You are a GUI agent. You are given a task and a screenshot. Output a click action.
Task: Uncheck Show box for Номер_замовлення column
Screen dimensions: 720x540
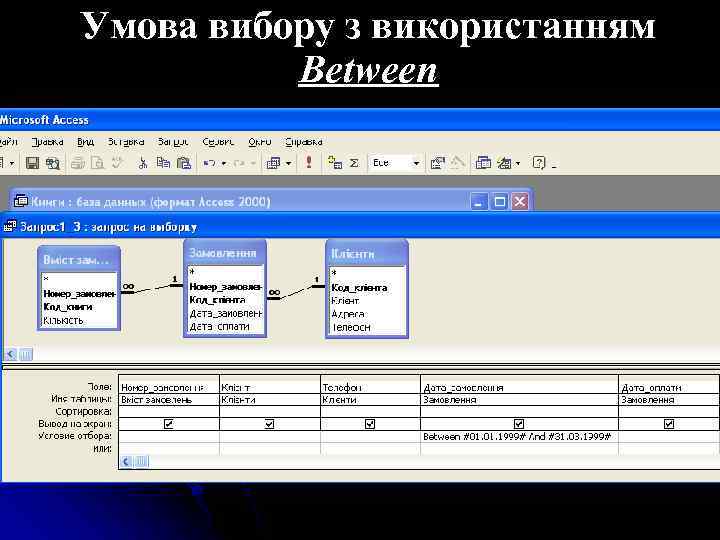tap(169, 424)
